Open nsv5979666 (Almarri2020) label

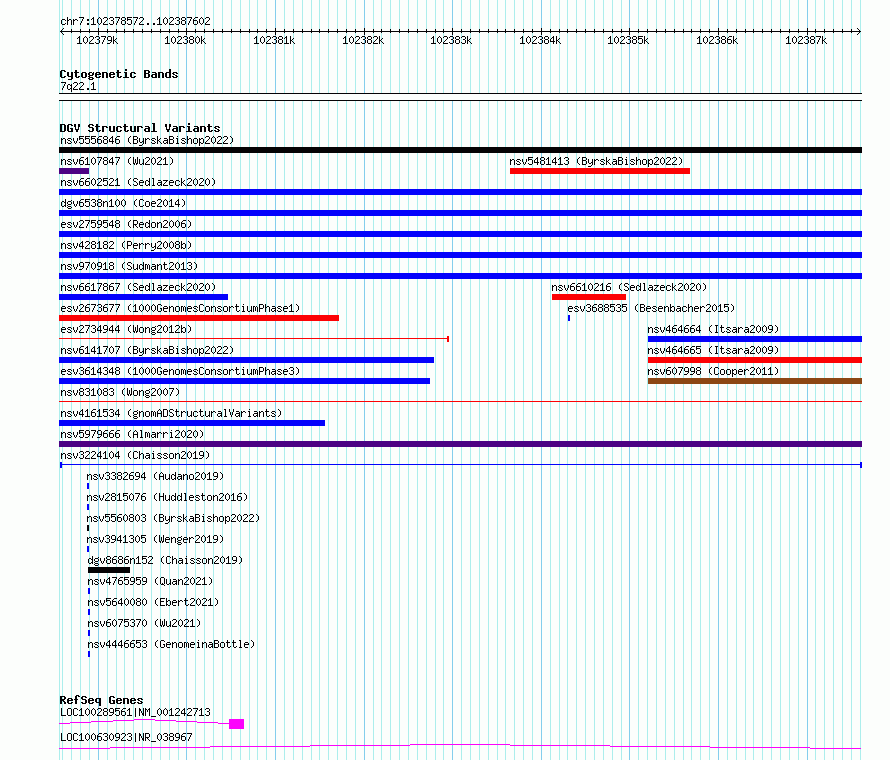(x=132, y=434)
